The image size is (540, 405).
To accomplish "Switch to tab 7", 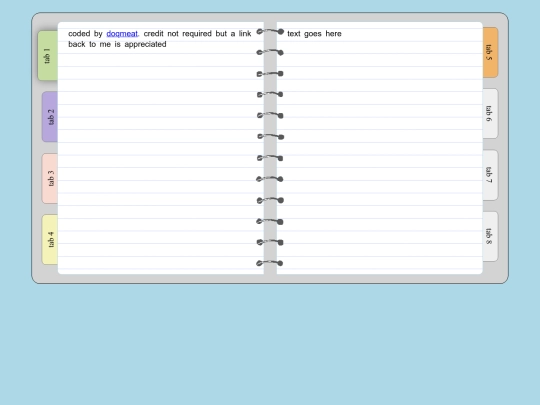I will [x=490, y=175].
